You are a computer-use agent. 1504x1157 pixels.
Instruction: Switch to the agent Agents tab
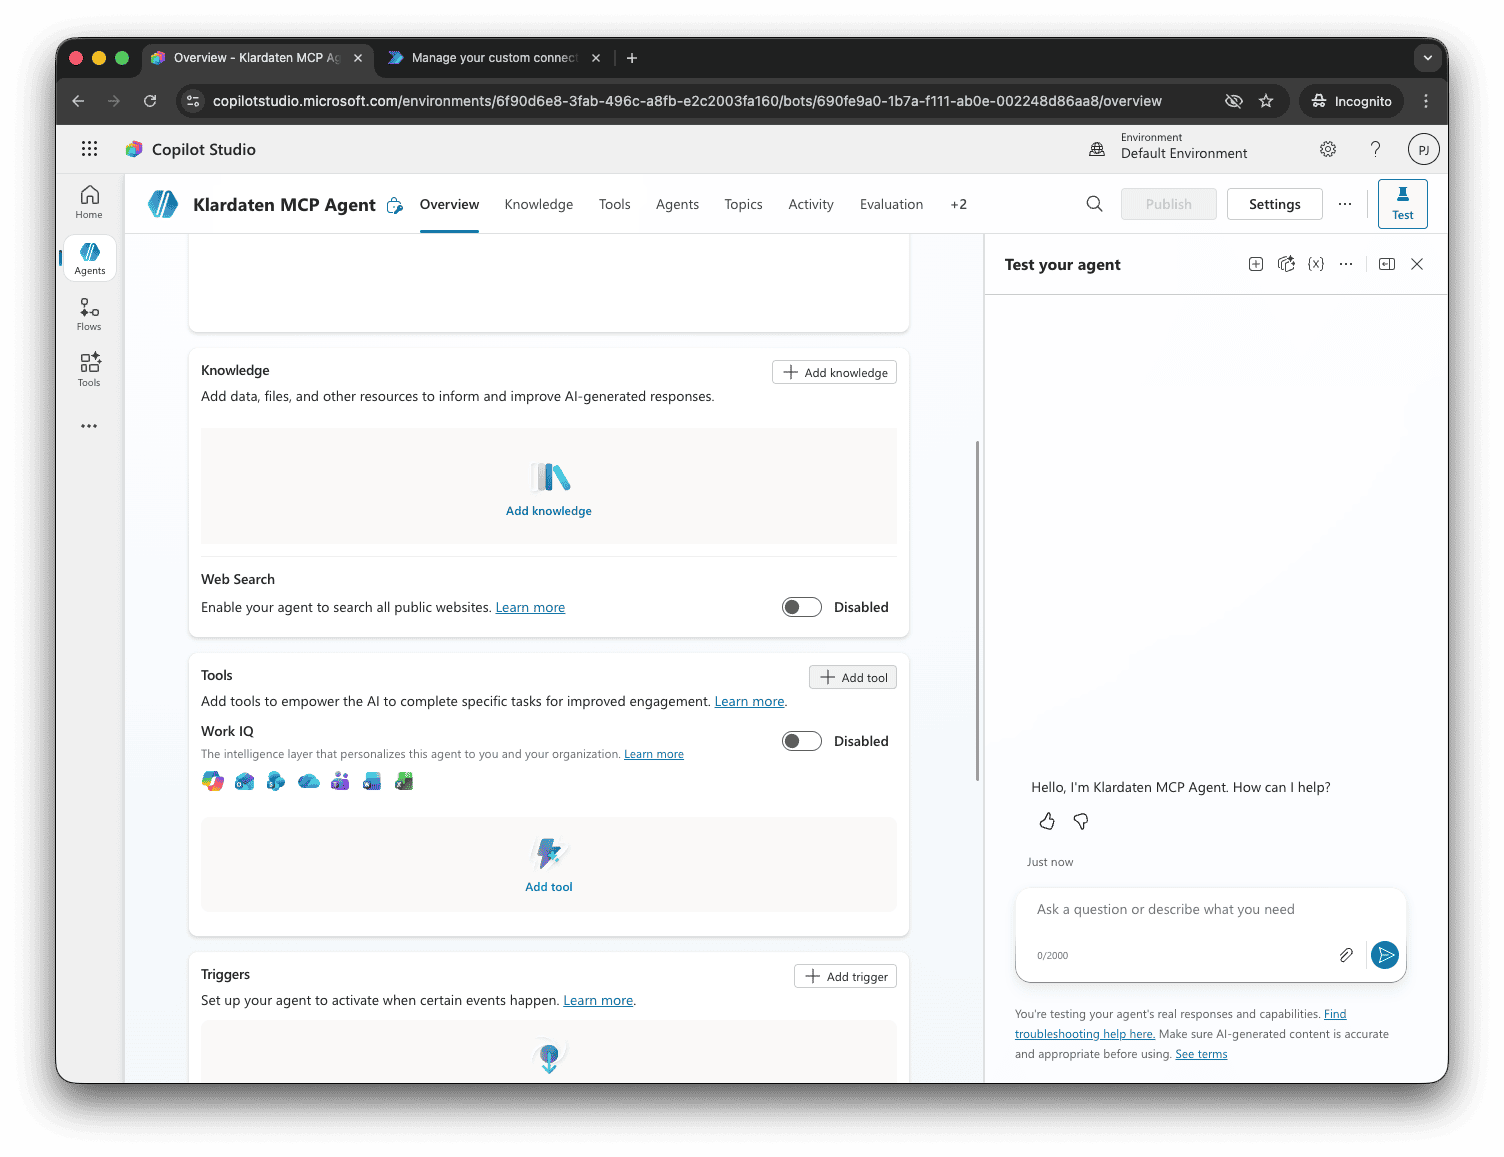(x=677, y=204)
